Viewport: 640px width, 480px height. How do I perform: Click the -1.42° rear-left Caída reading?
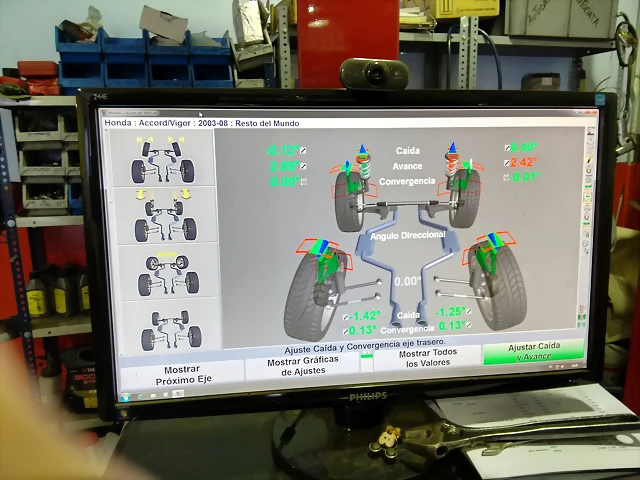pos(364,316)
